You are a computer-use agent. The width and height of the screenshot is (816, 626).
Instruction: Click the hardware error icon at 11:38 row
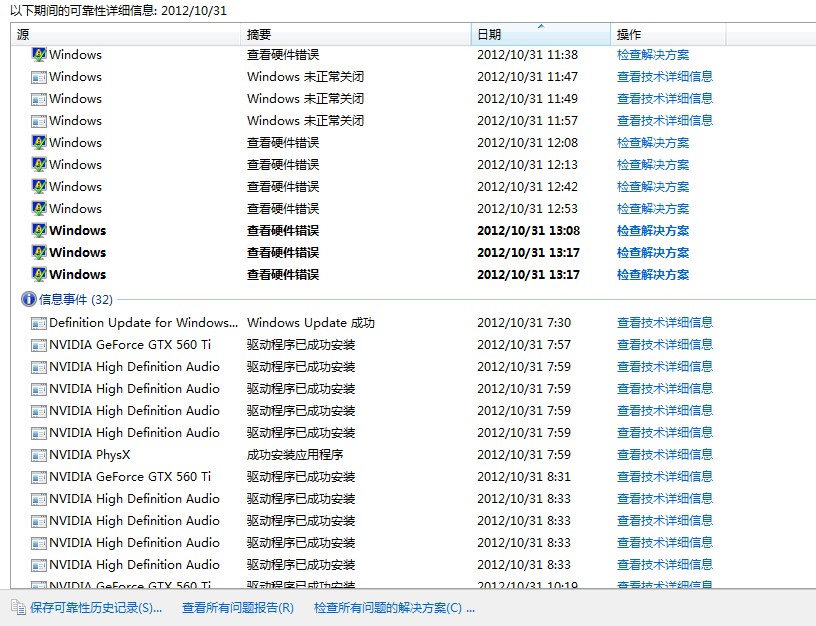[x=39, y=55]
